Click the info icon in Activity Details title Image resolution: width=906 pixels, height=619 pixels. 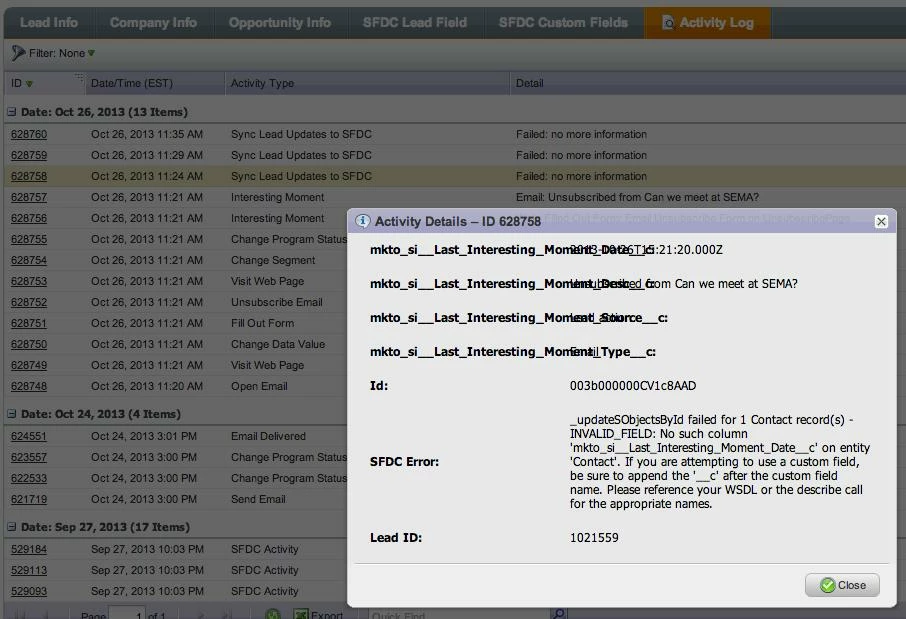click(x=362, y=221)
